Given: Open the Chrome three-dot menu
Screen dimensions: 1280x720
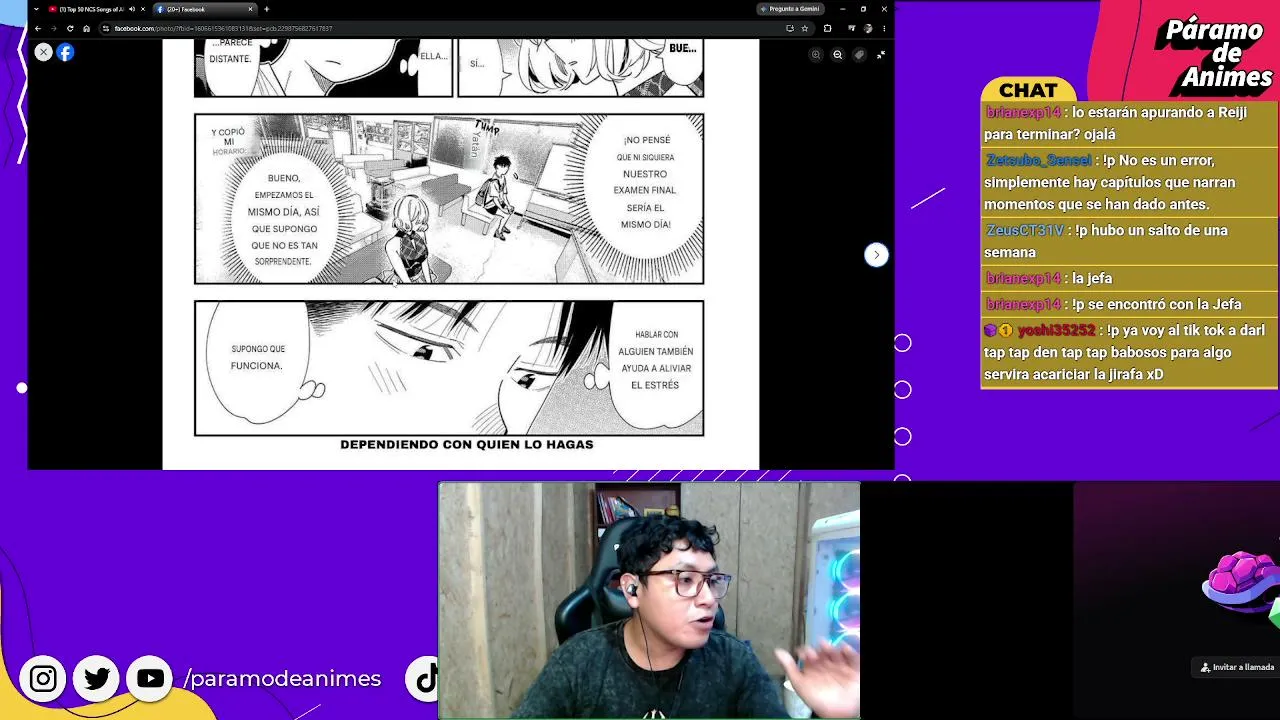Looking at the screenshot, I should tap(884, 28).
